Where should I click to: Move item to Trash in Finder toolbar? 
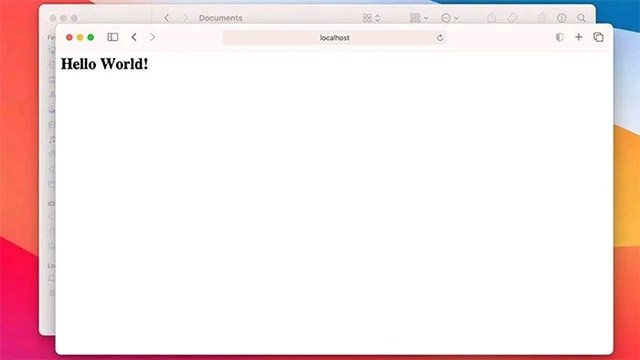[542, 18]
